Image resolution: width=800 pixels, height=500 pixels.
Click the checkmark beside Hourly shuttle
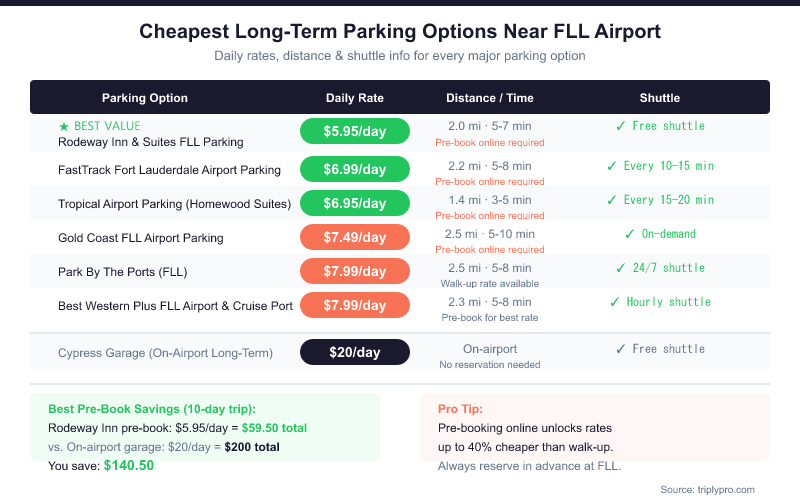615,302
